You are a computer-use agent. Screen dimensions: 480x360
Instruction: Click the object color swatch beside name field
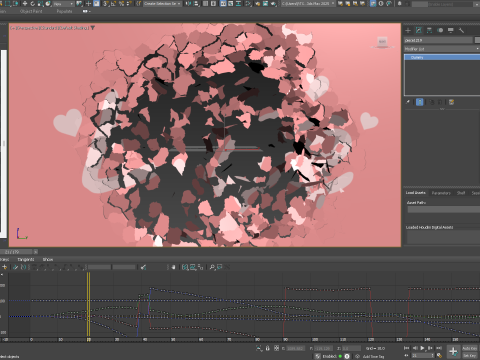point(477,40)
